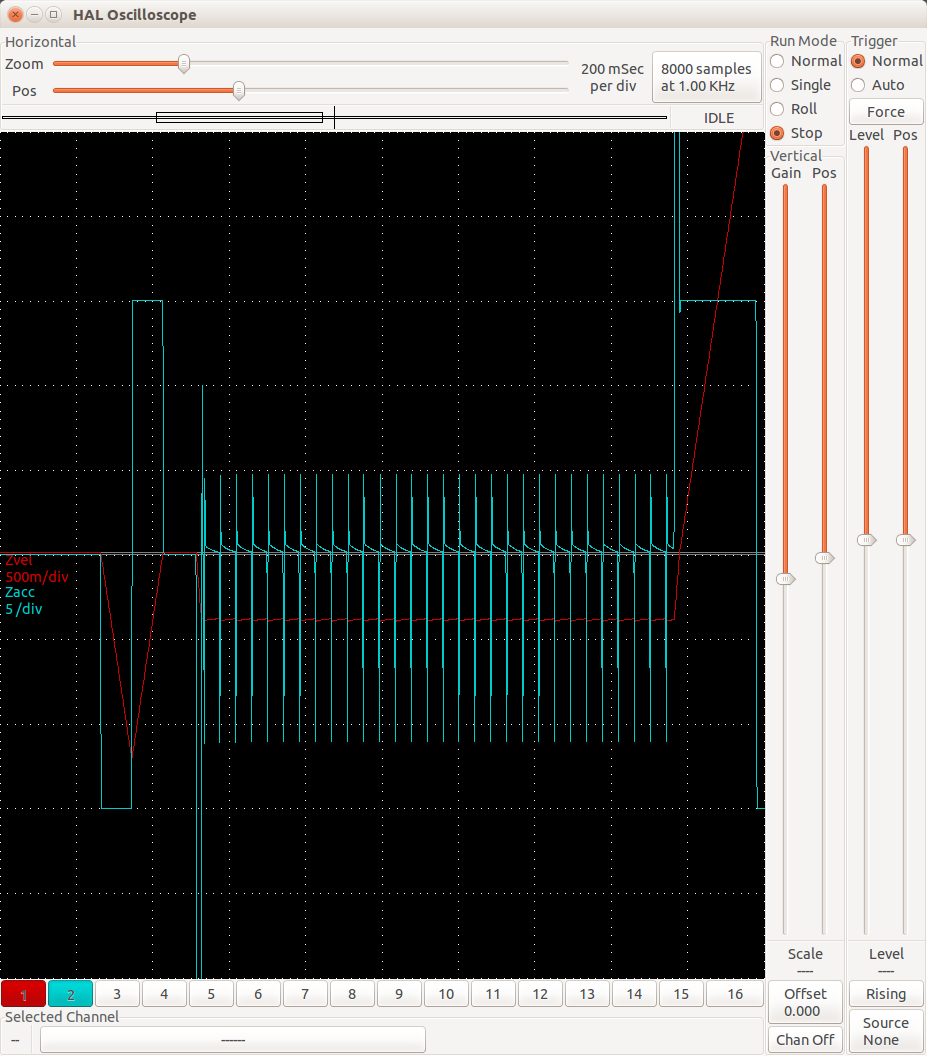Click the 500m/div scale text

(x=38, y=577)
